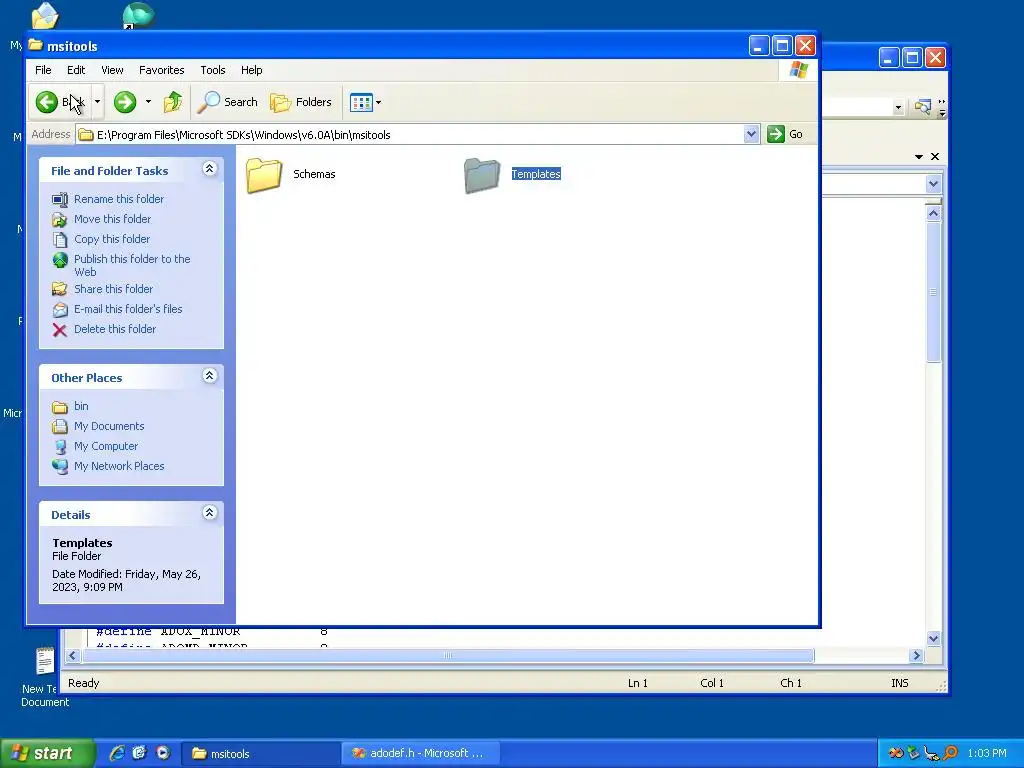Open the Favorites menu
Image resolution: width=1024 pixels, height=768 pixels.
[161, 70]
